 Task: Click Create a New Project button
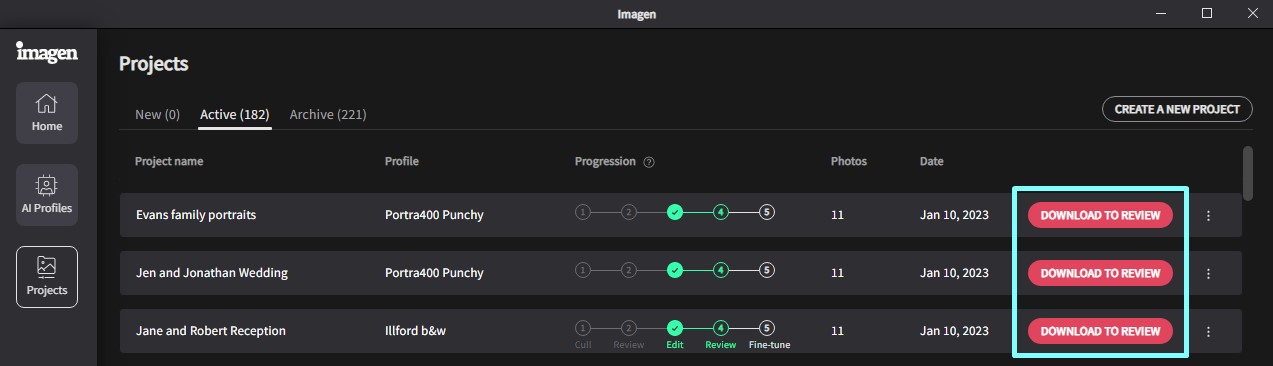tap(1177, 109)
